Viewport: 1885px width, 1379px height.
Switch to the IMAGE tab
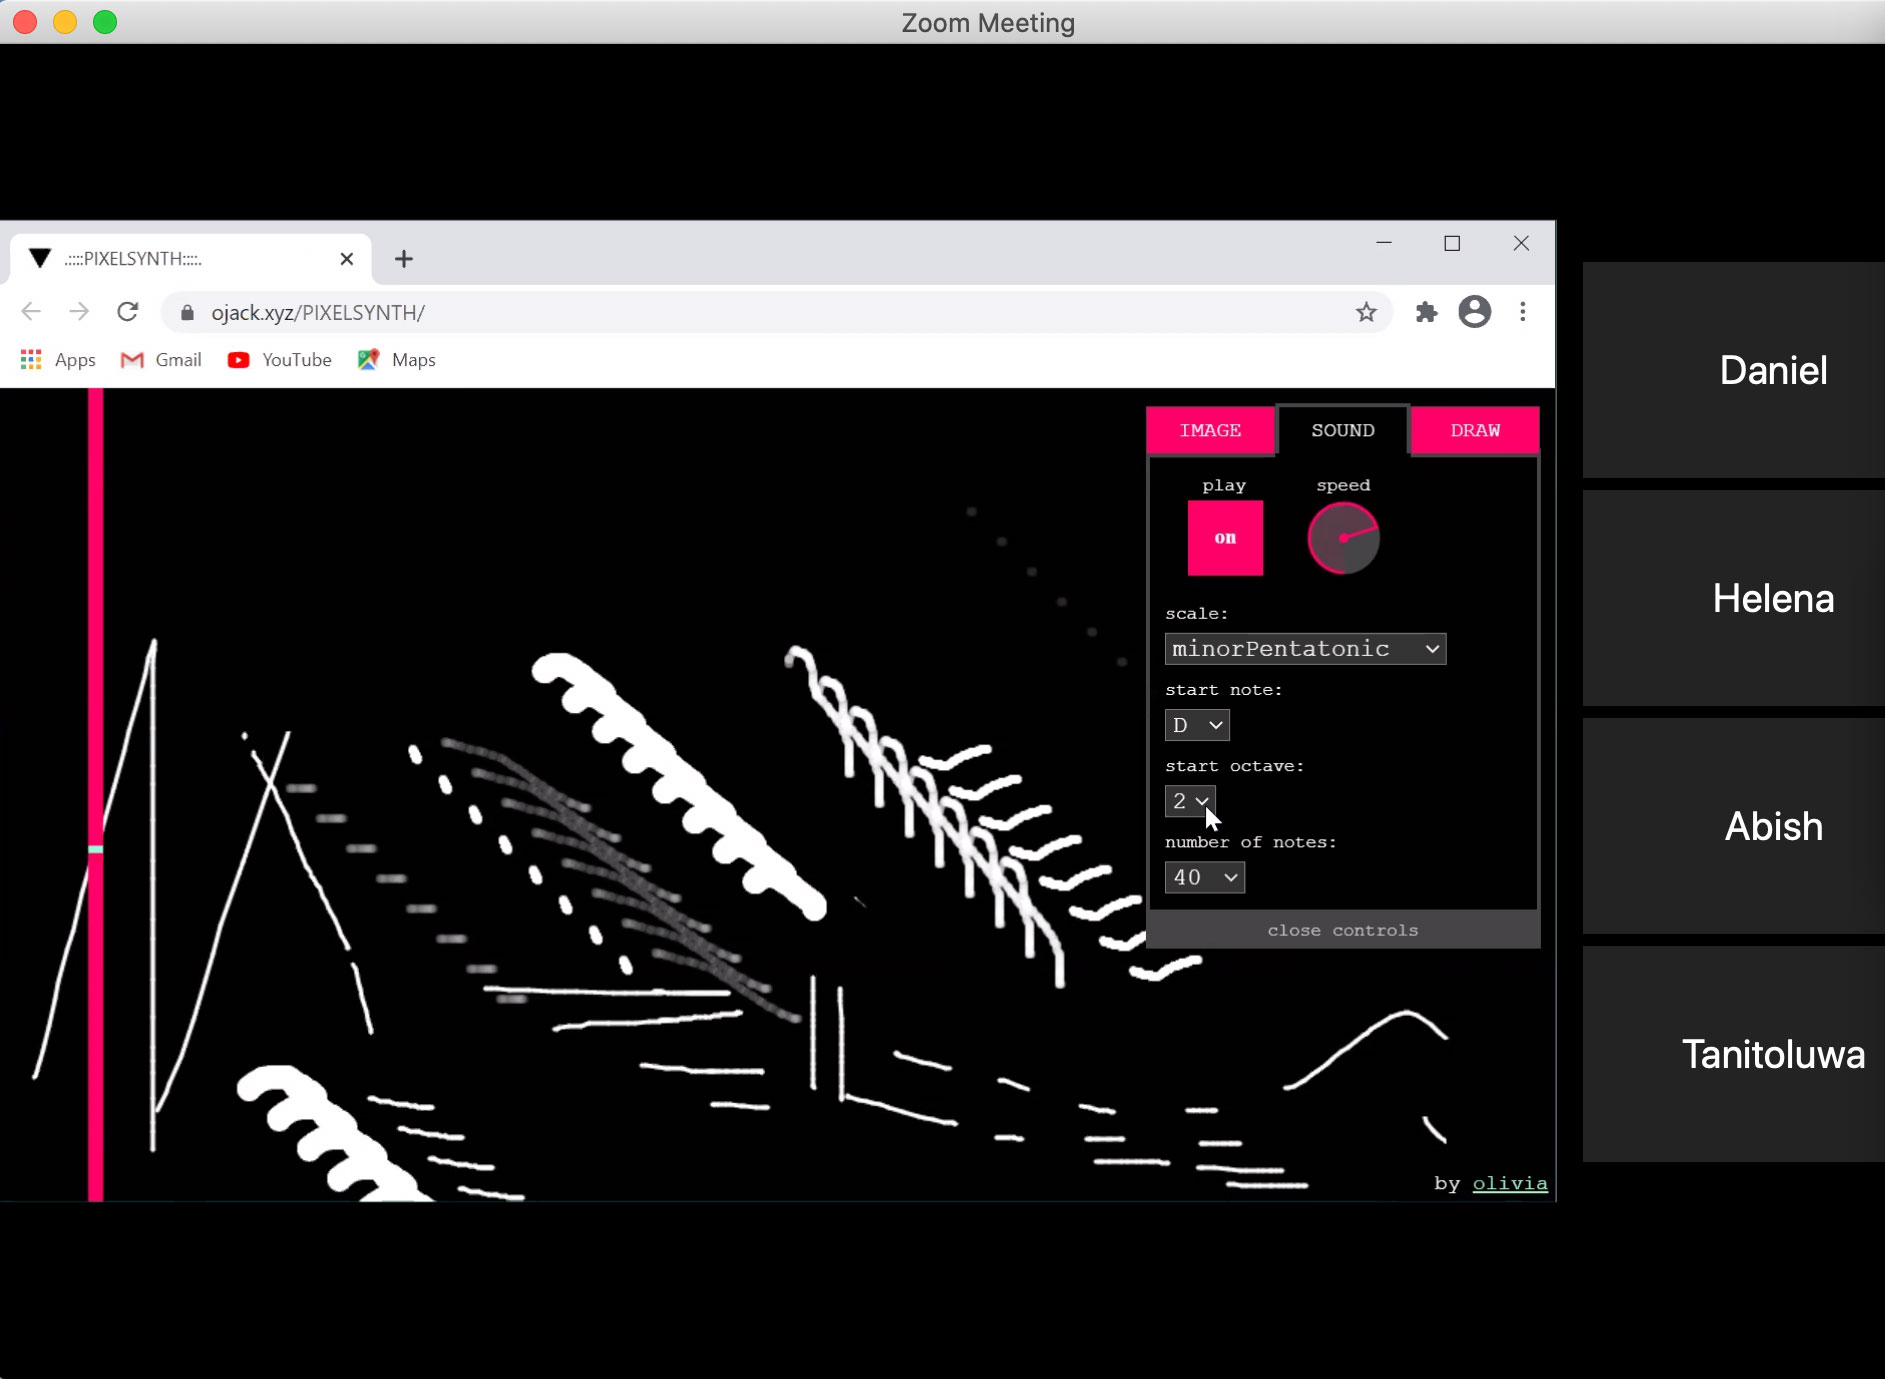coord(1210,430)
